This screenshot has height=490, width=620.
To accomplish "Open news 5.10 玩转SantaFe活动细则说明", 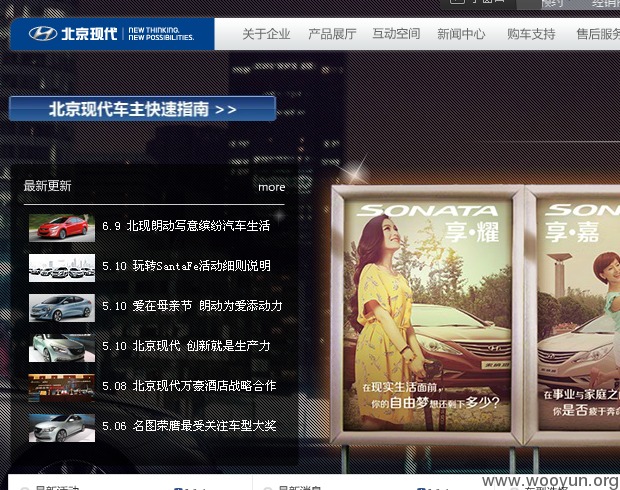I will pos(186,266).
